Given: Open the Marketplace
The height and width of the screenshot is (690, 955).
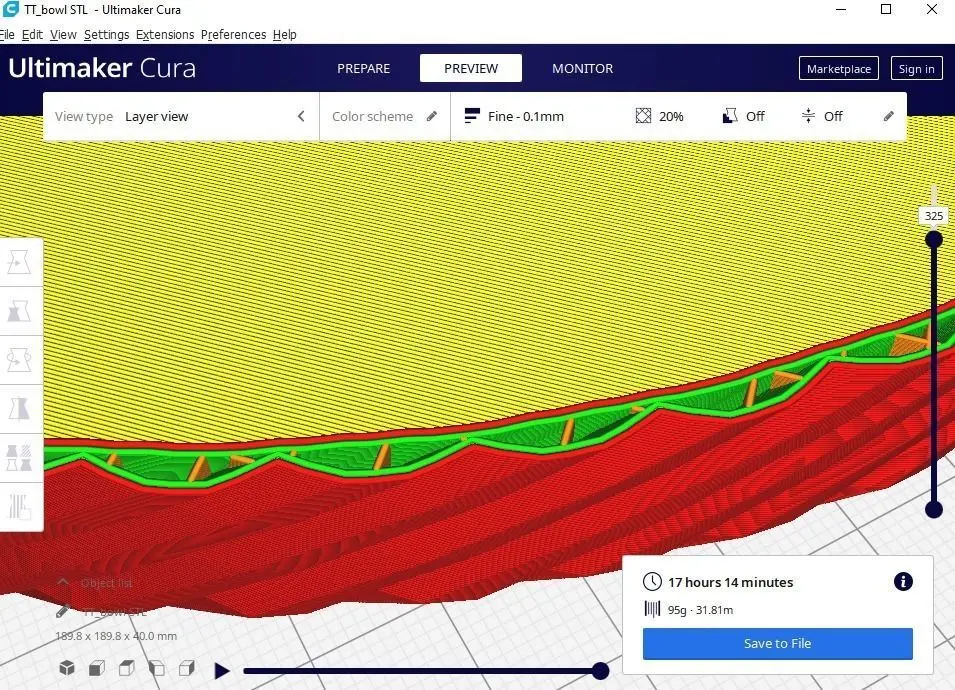Looking at the screenshot, I should point(839,69).
